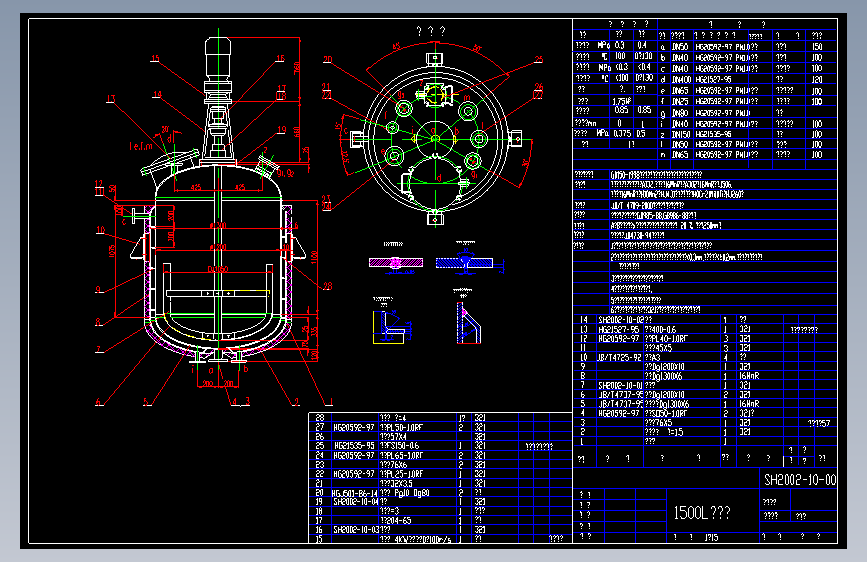Click the 760 height dimension
The image size is (867, 562).
tap(297, 69)
